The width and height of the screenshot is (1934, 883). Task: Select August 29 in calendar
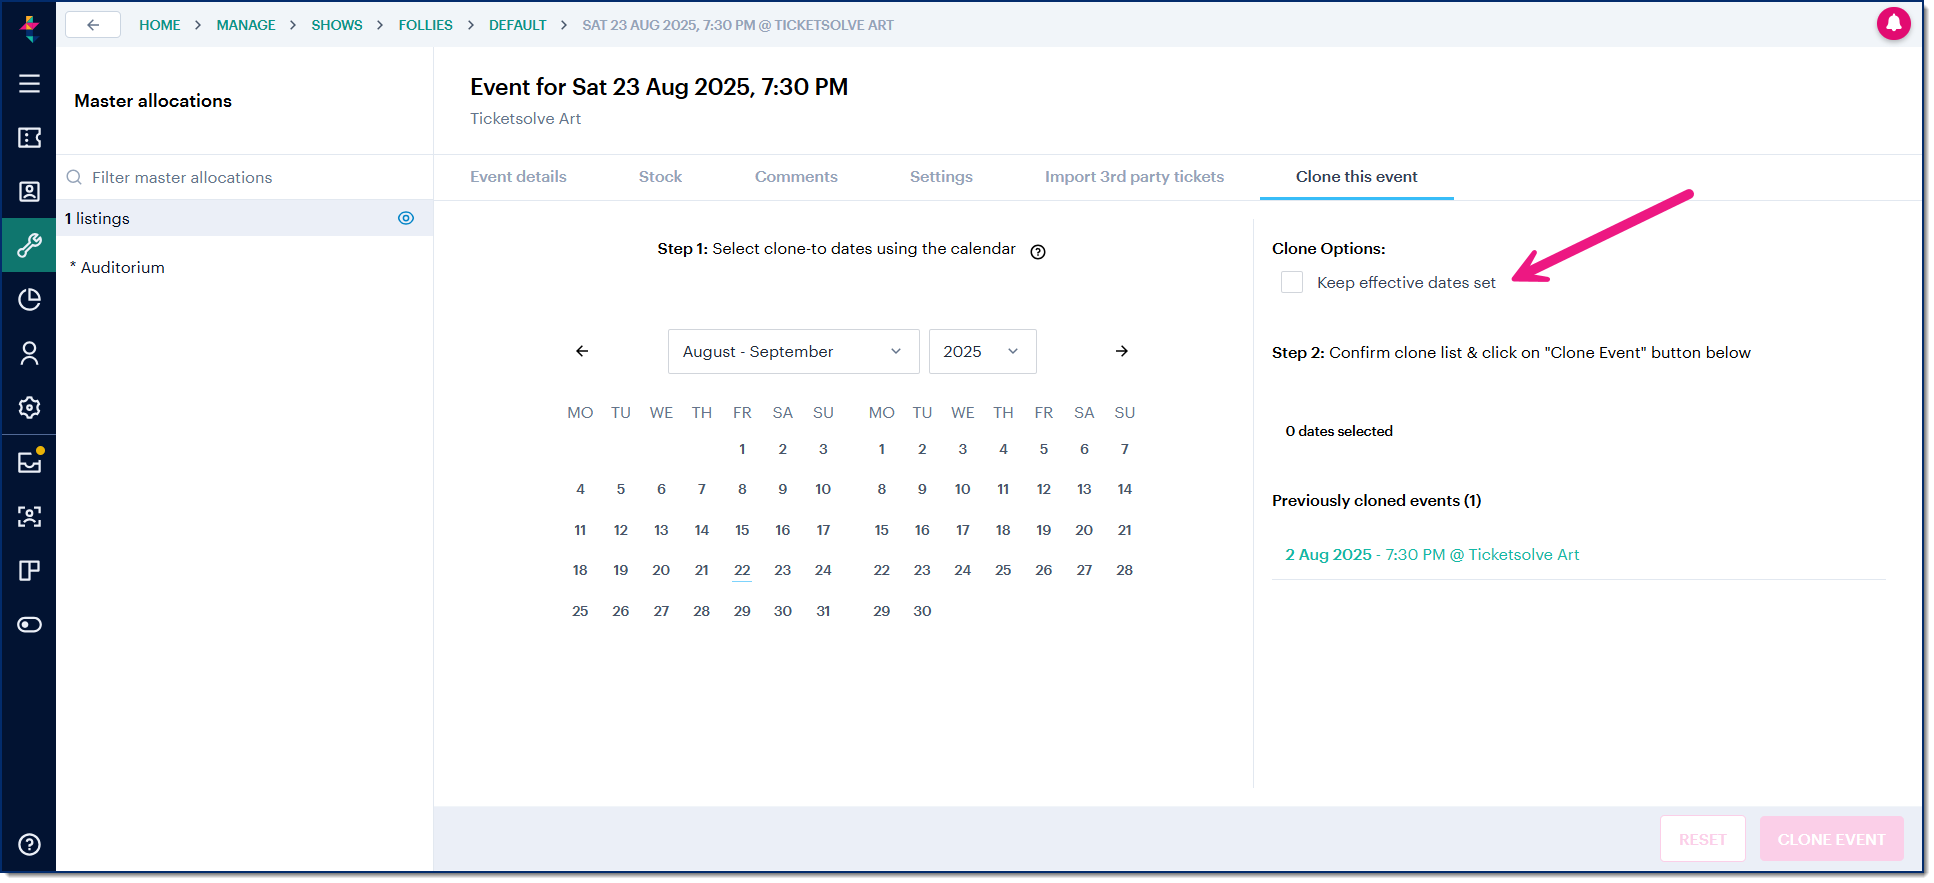742,611
